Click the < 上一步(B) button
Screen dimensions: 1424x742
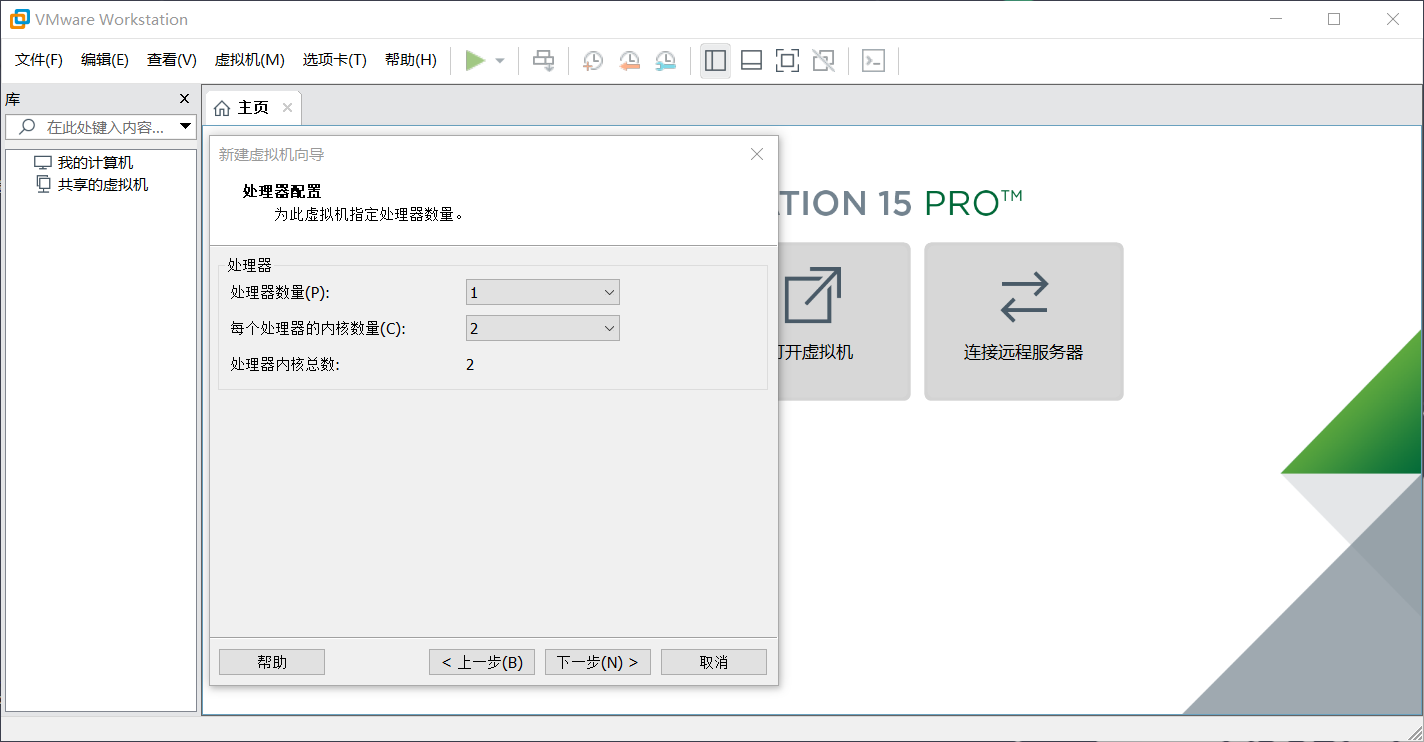click(x=482, y=662)
